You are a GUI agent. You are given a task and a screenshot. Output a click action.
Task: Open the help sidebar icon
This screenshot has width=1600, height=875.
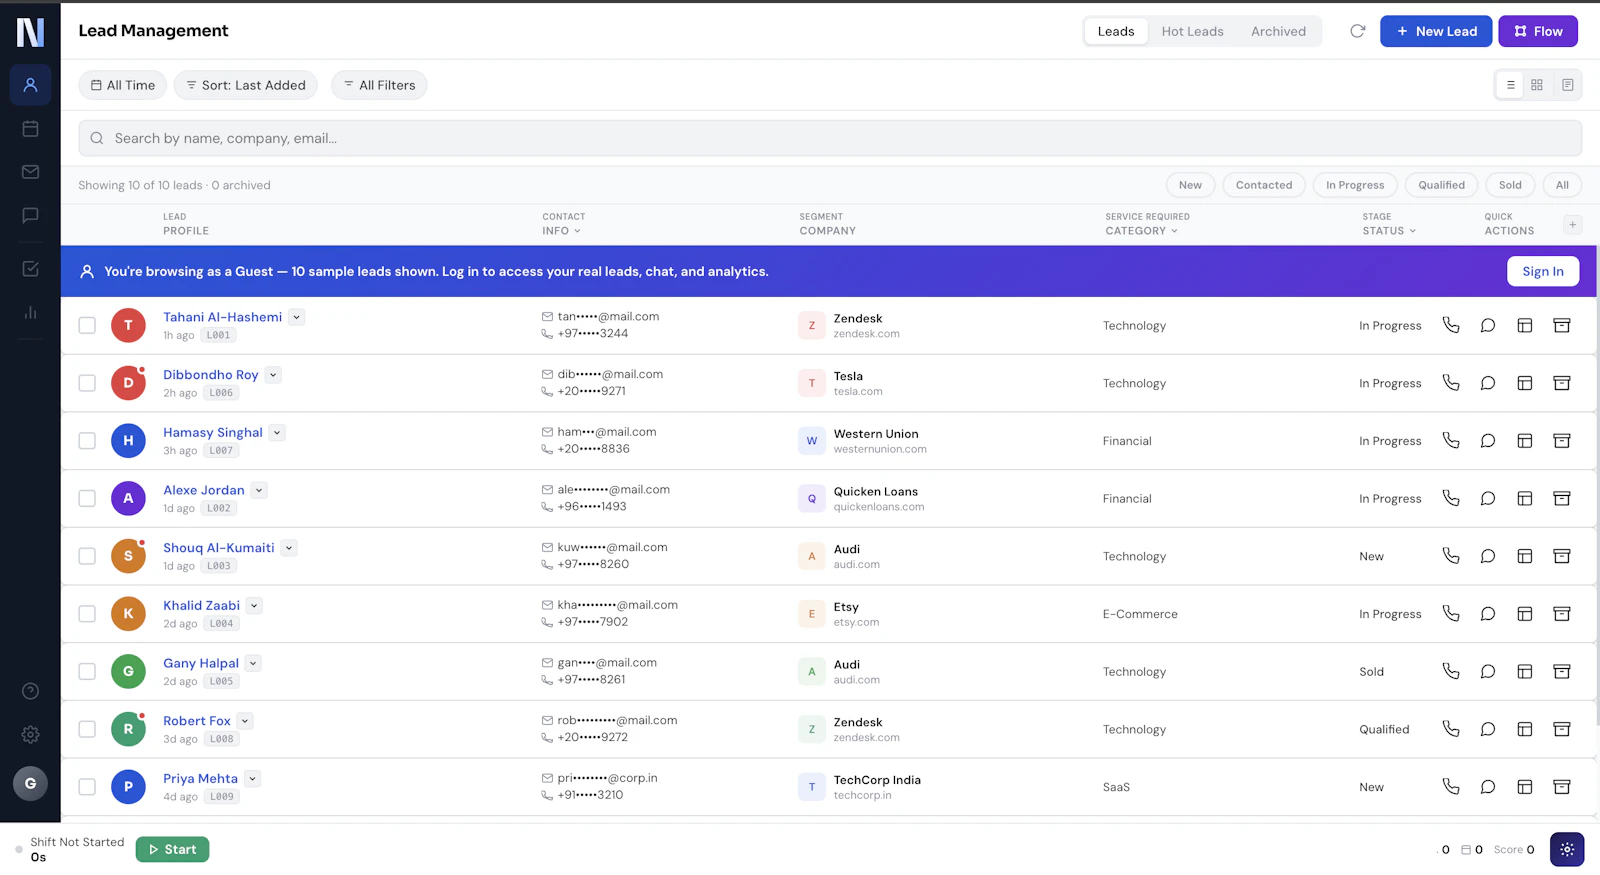point(30,691)
